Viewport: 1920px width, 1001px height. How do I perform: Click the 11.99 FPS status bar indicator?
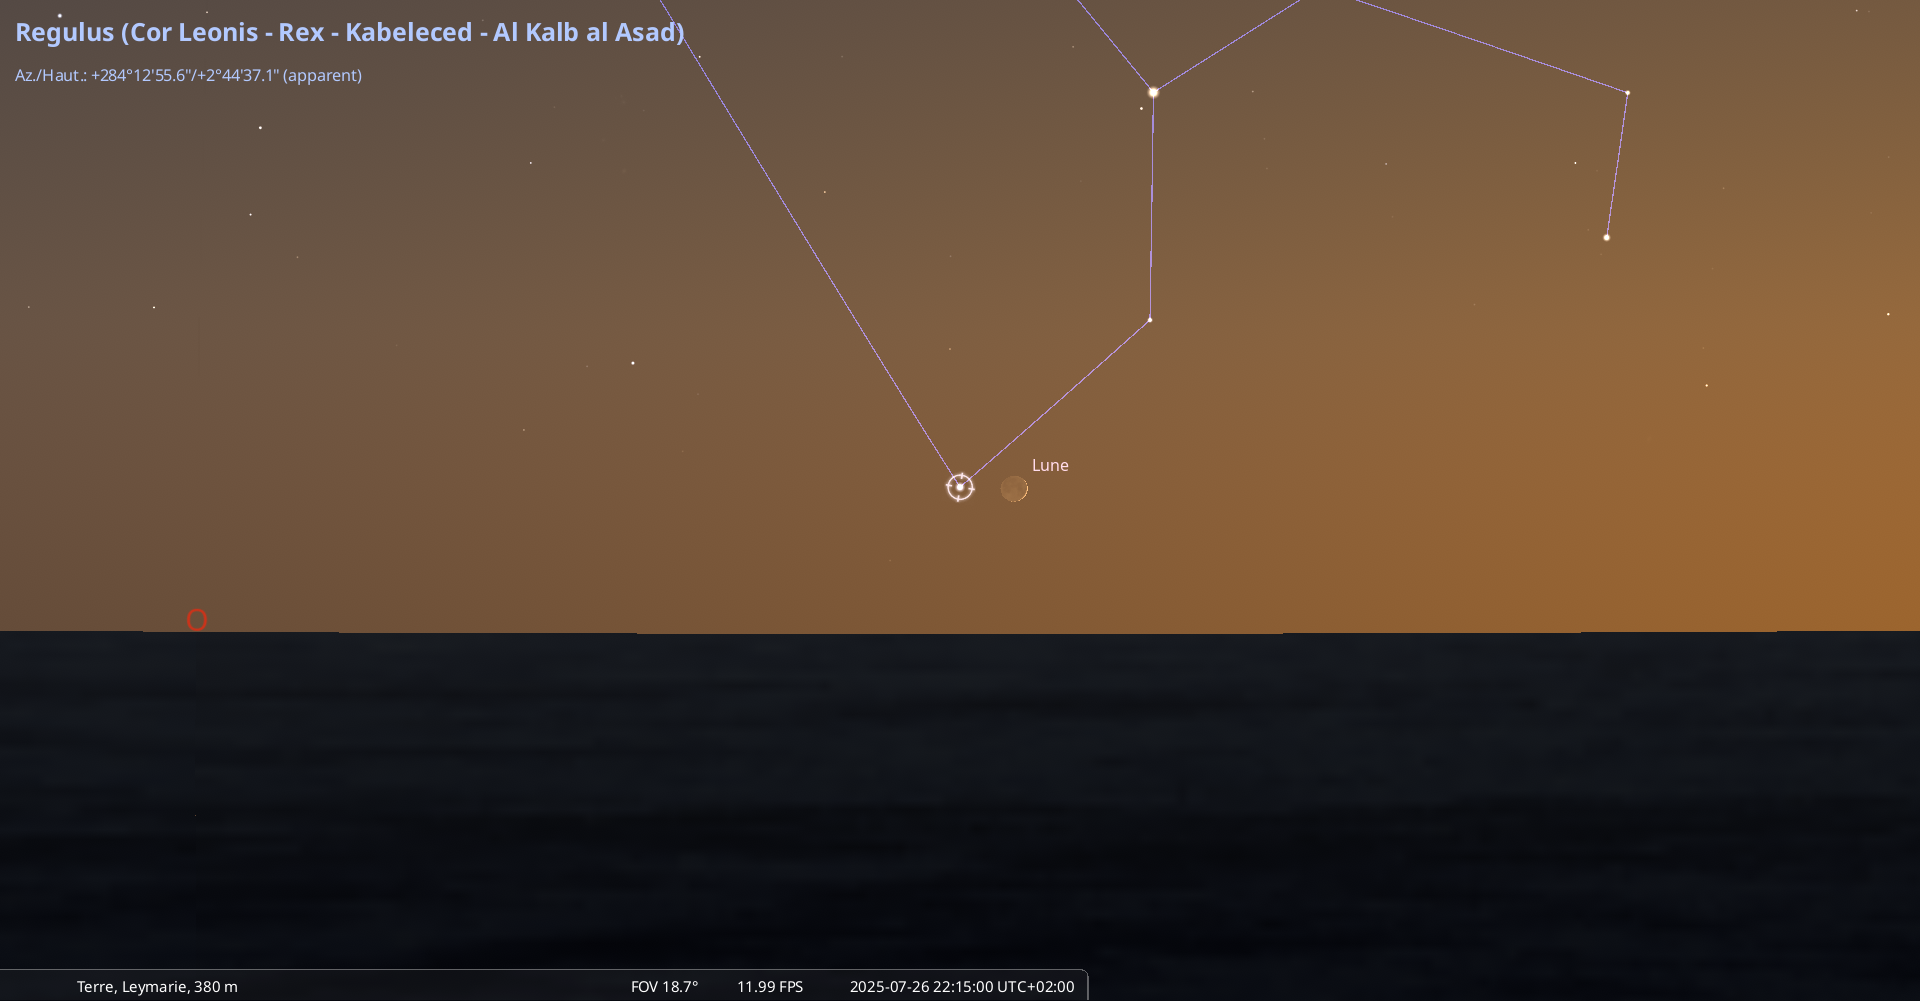click(x=770, y=986)
